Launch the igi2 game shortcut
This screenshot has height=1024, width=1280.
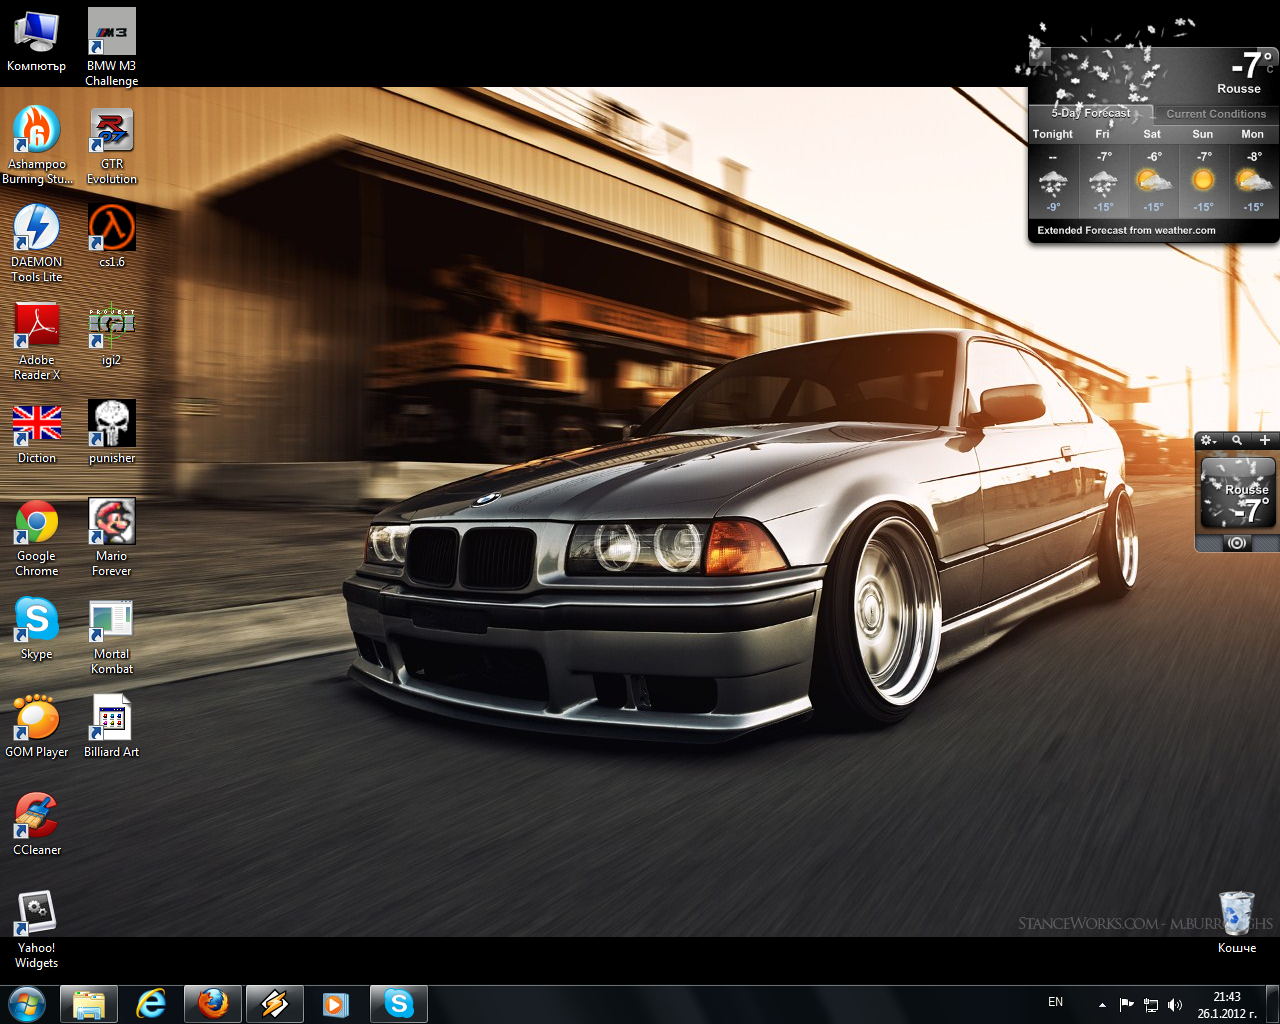112,335
